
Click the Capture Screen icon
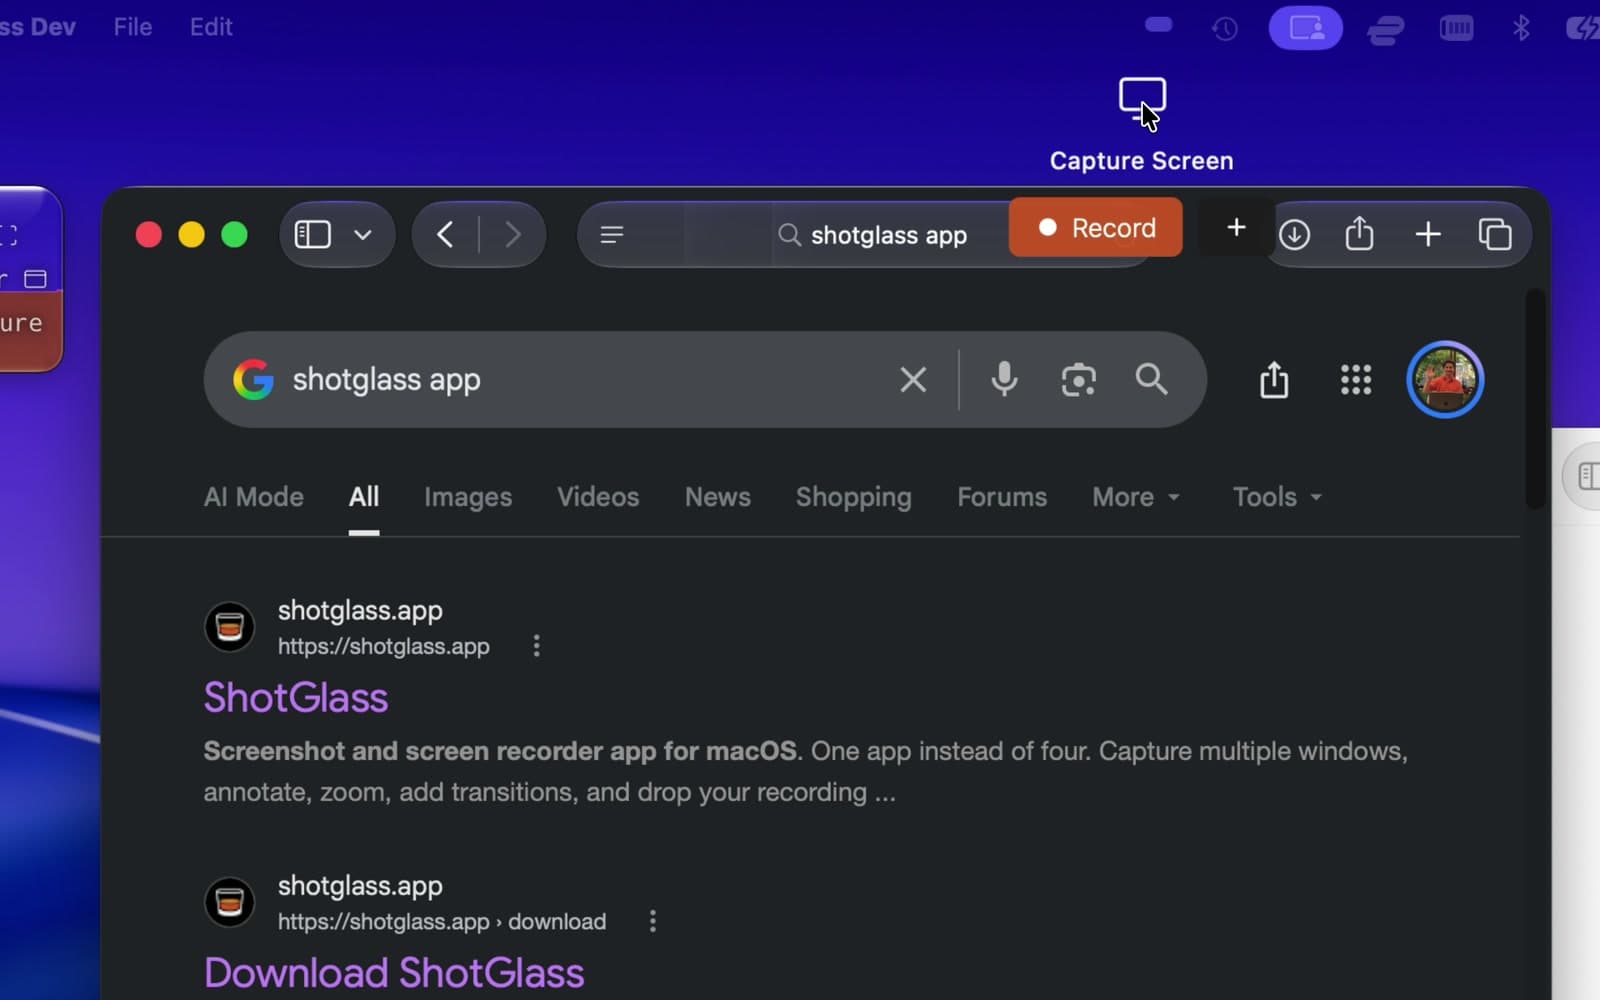[x=1142, y=101]
